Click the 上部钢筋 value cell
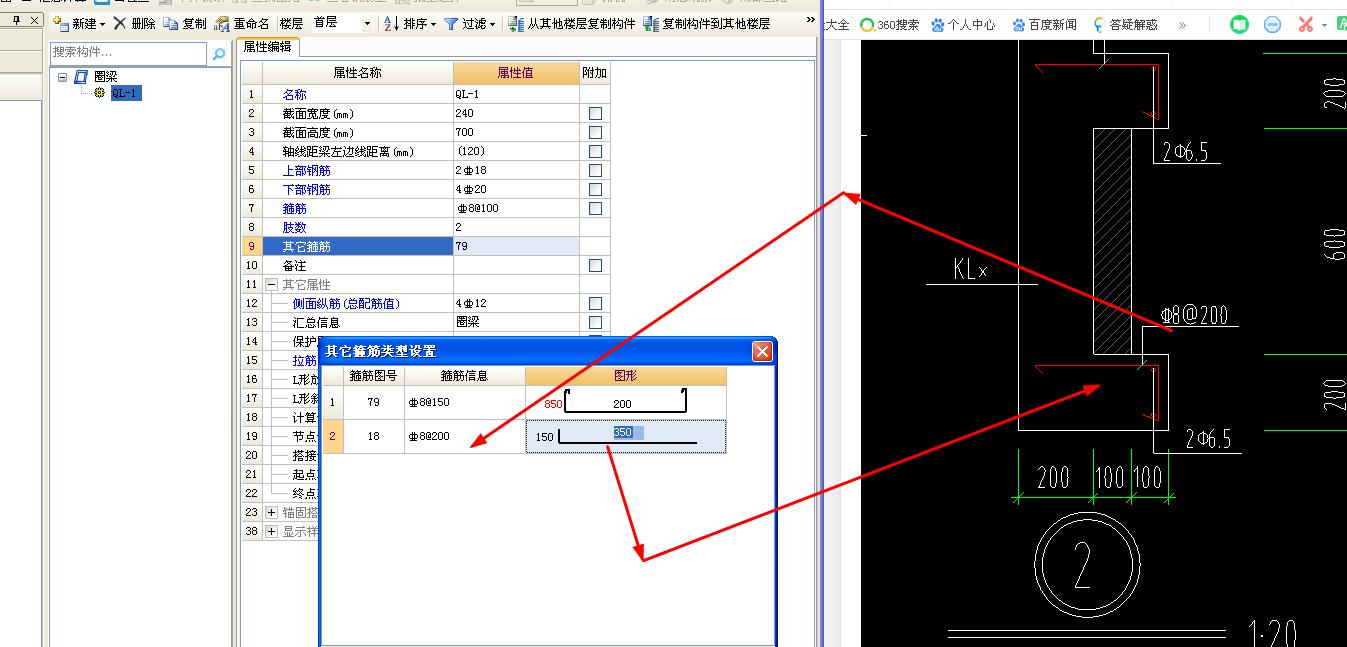 [x=516, y=170]
